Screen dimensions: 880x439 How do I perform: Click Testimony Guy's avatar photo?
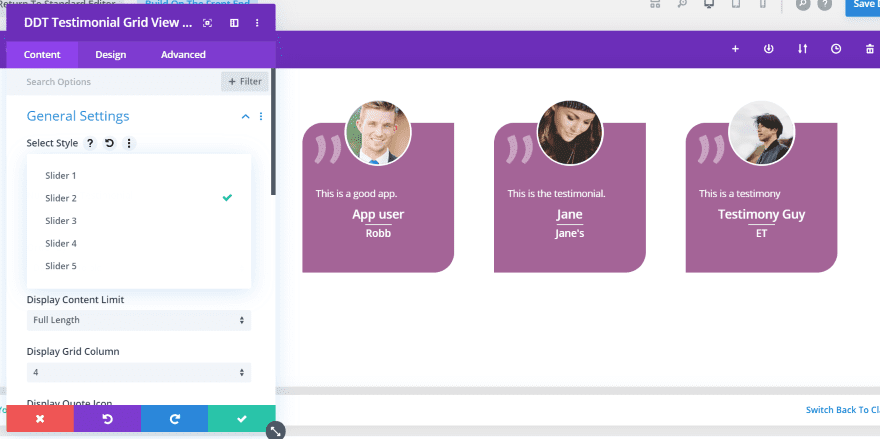click(x=761, y=134)
